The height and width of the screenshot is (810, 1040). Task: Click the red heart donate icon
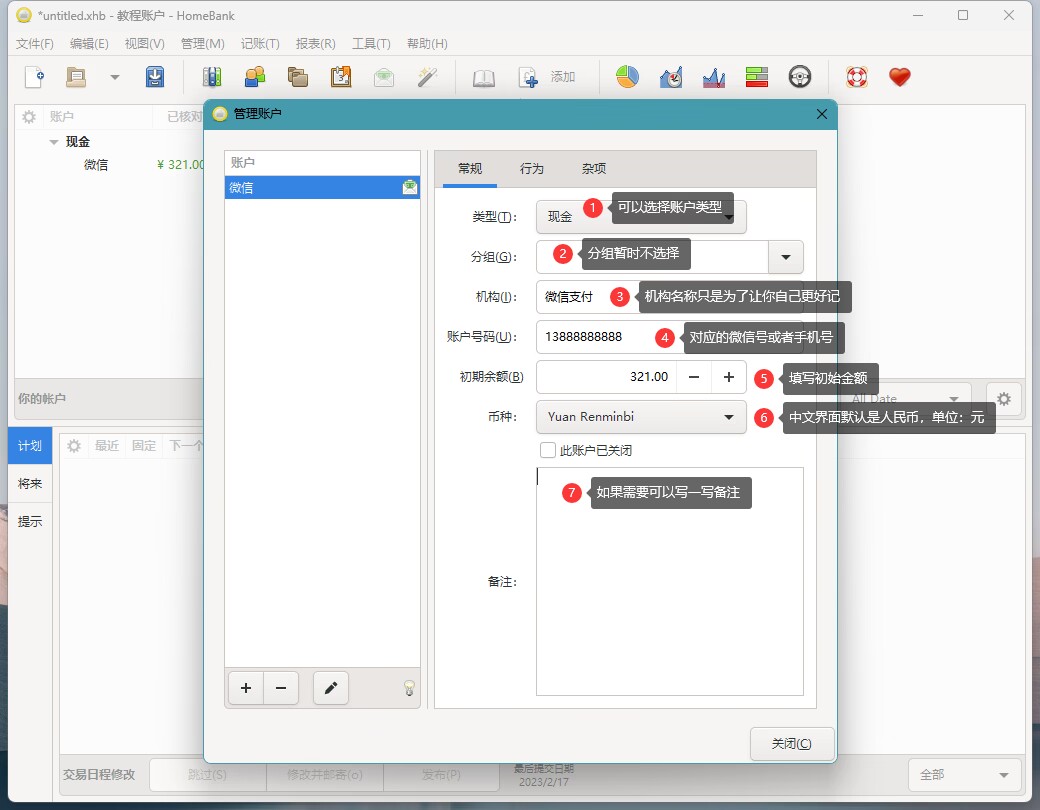point(899,77)
